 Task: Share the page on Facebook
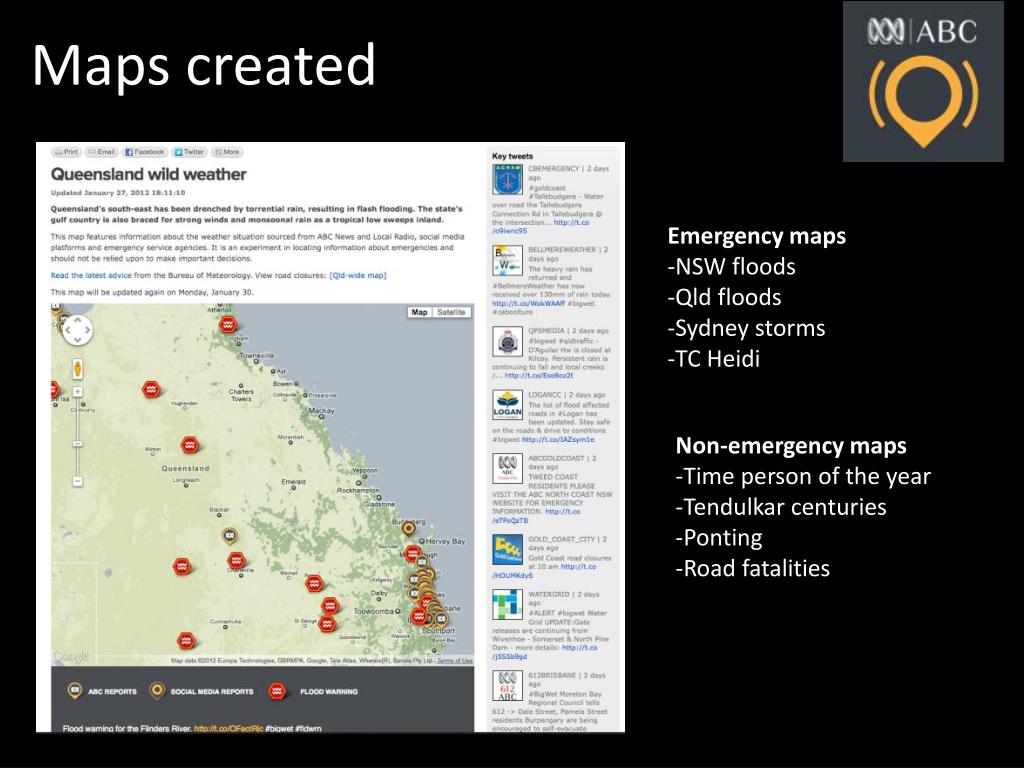[144, 152]
